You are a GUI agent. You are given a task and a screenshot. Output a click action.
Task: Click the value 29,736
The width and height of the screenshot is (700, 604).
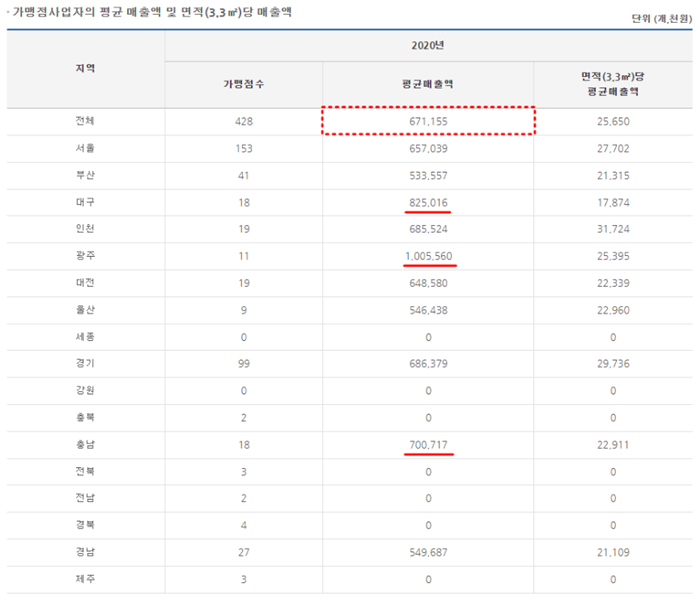(613, 363)
